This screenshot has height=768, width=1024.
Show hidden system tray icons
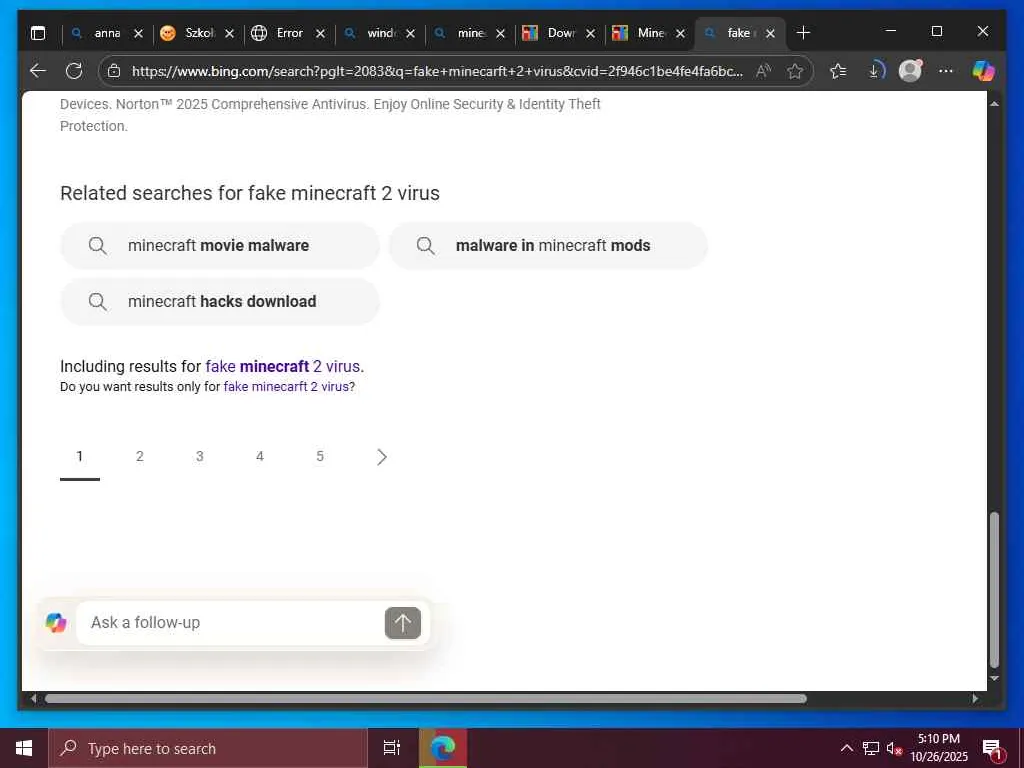(x=846, y=748)
